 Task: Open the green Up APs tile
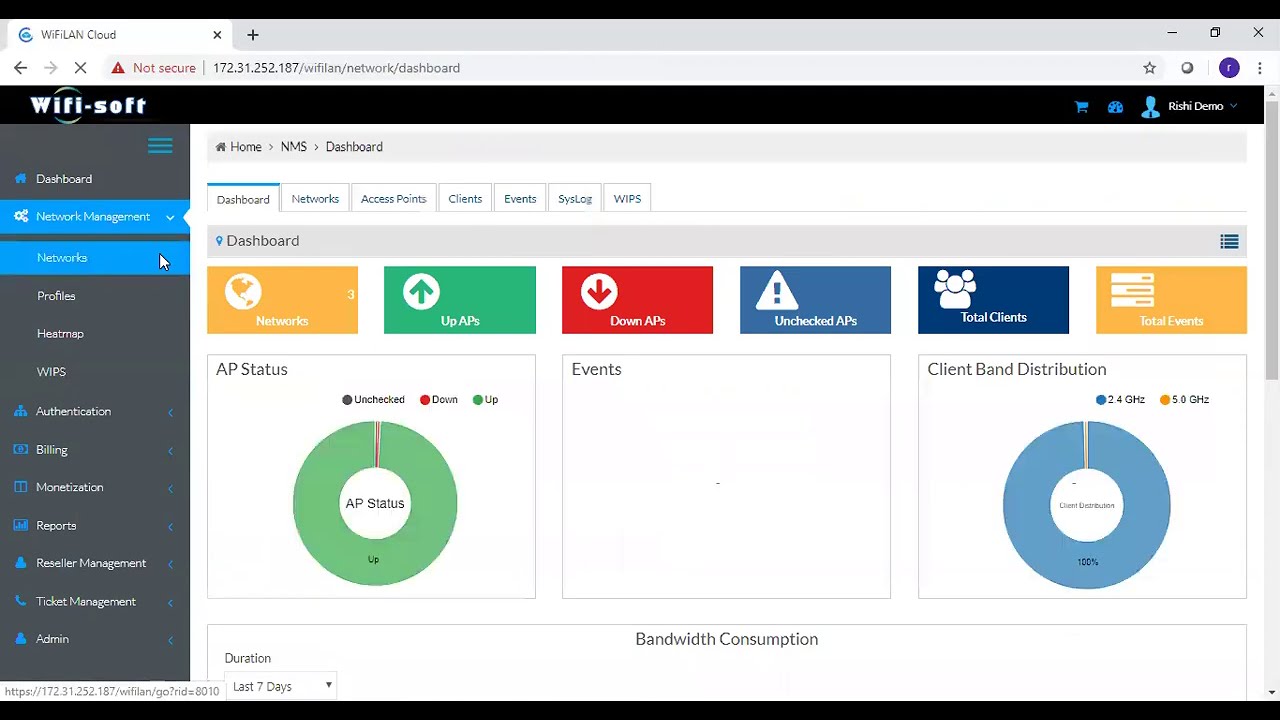tap(460, 300)
